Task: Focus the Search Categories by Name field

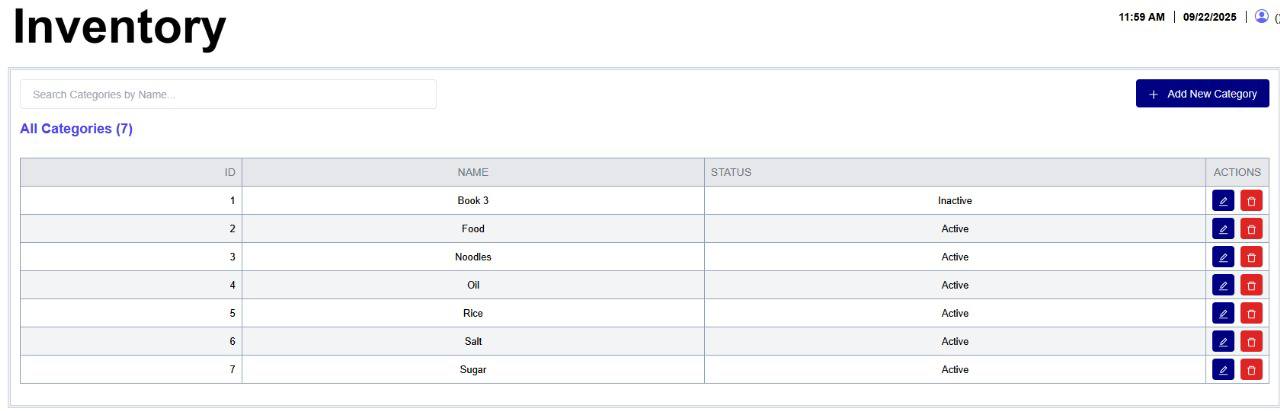Action: pos(228,94)
